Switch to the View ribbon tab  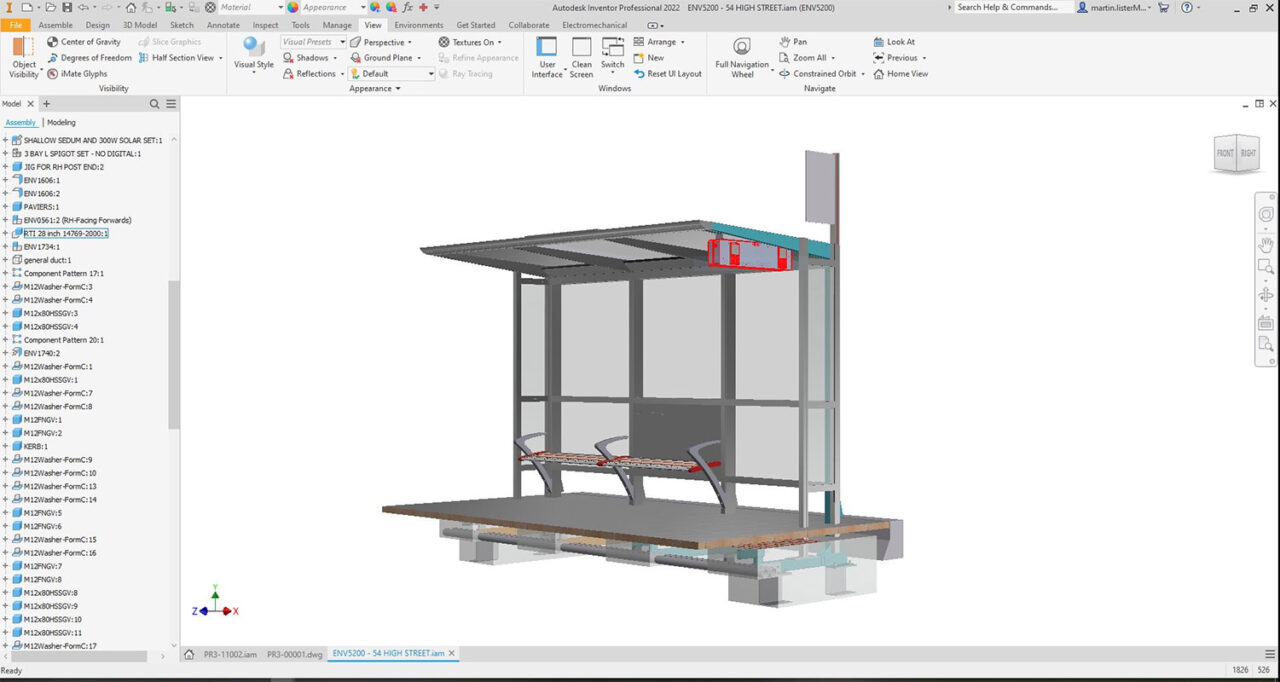[372, 25]
